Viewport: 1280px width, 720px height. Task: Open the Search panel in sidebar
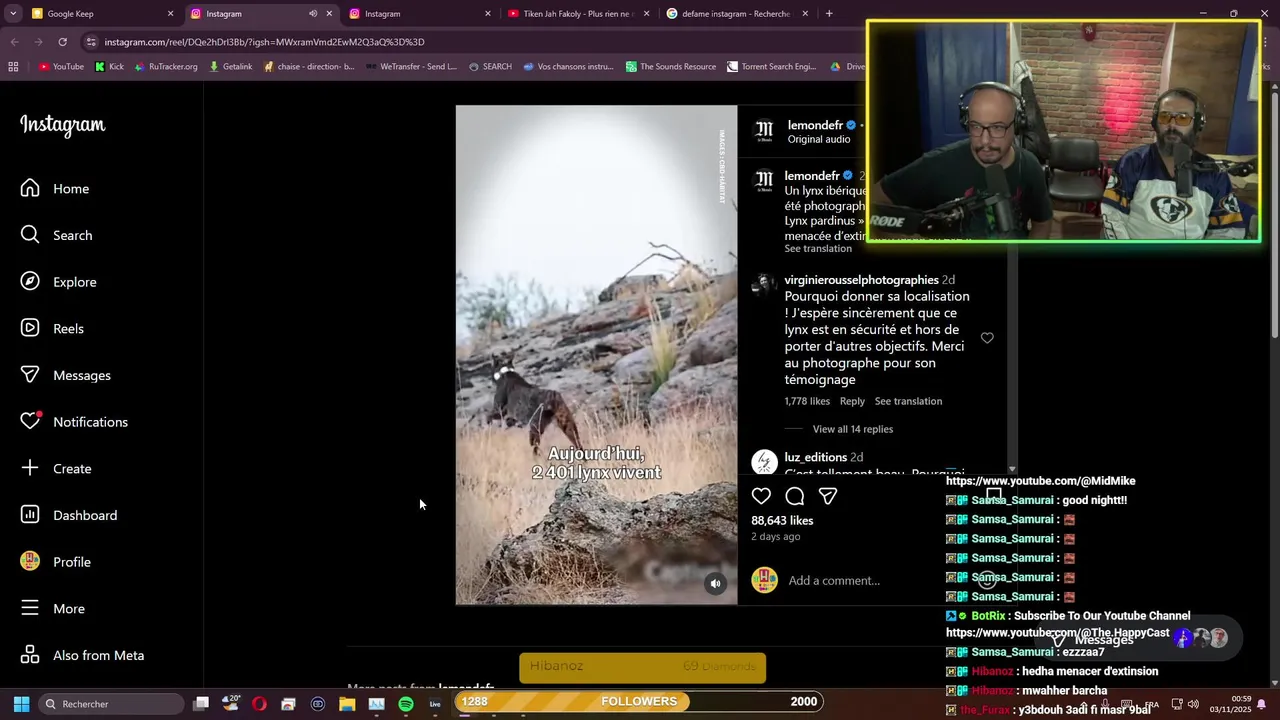56,235
